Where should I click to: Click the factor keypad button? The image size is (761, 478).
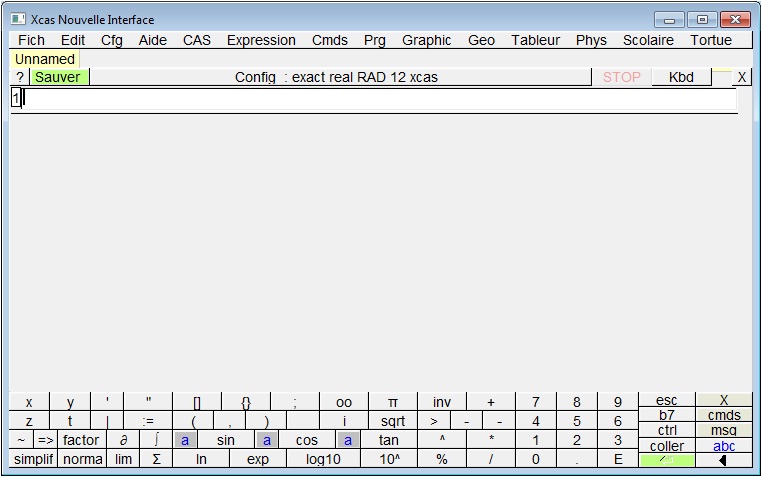coord(81,440)
